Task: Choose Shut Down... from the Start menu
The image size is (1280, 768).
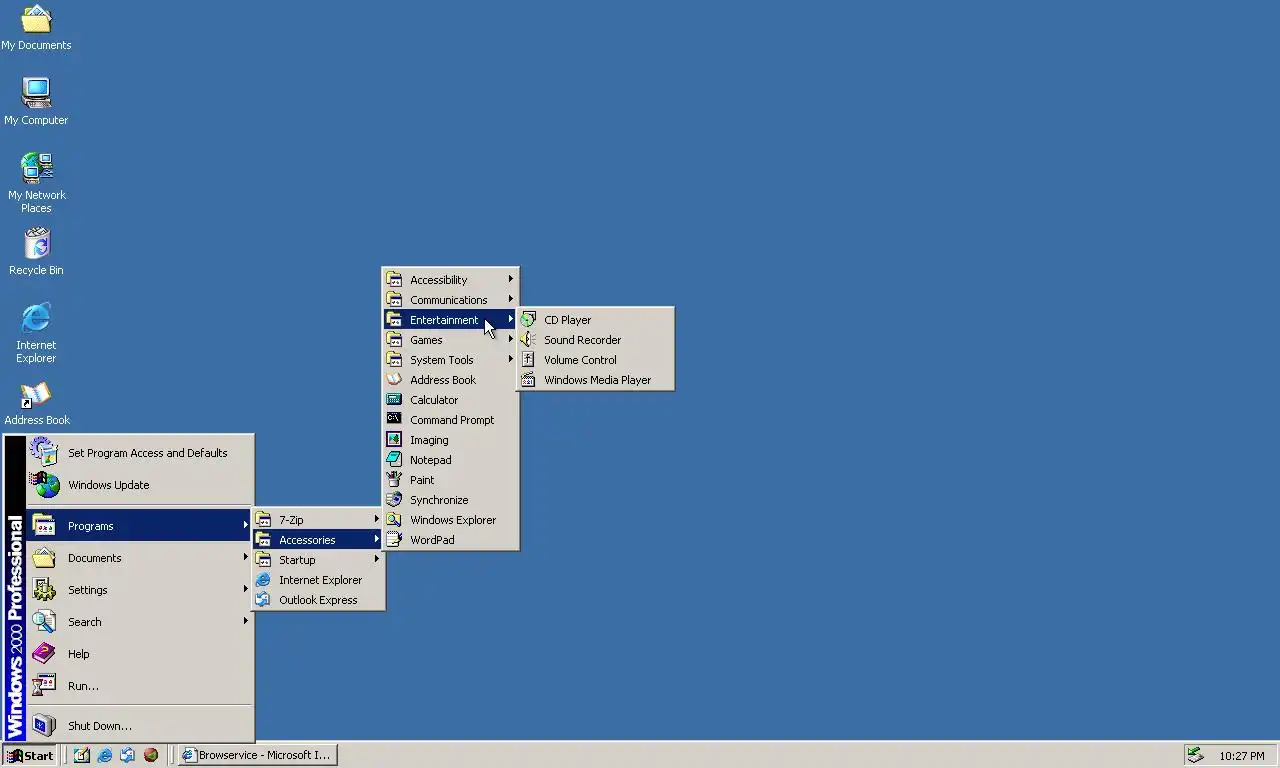Action: pos(139,726)
